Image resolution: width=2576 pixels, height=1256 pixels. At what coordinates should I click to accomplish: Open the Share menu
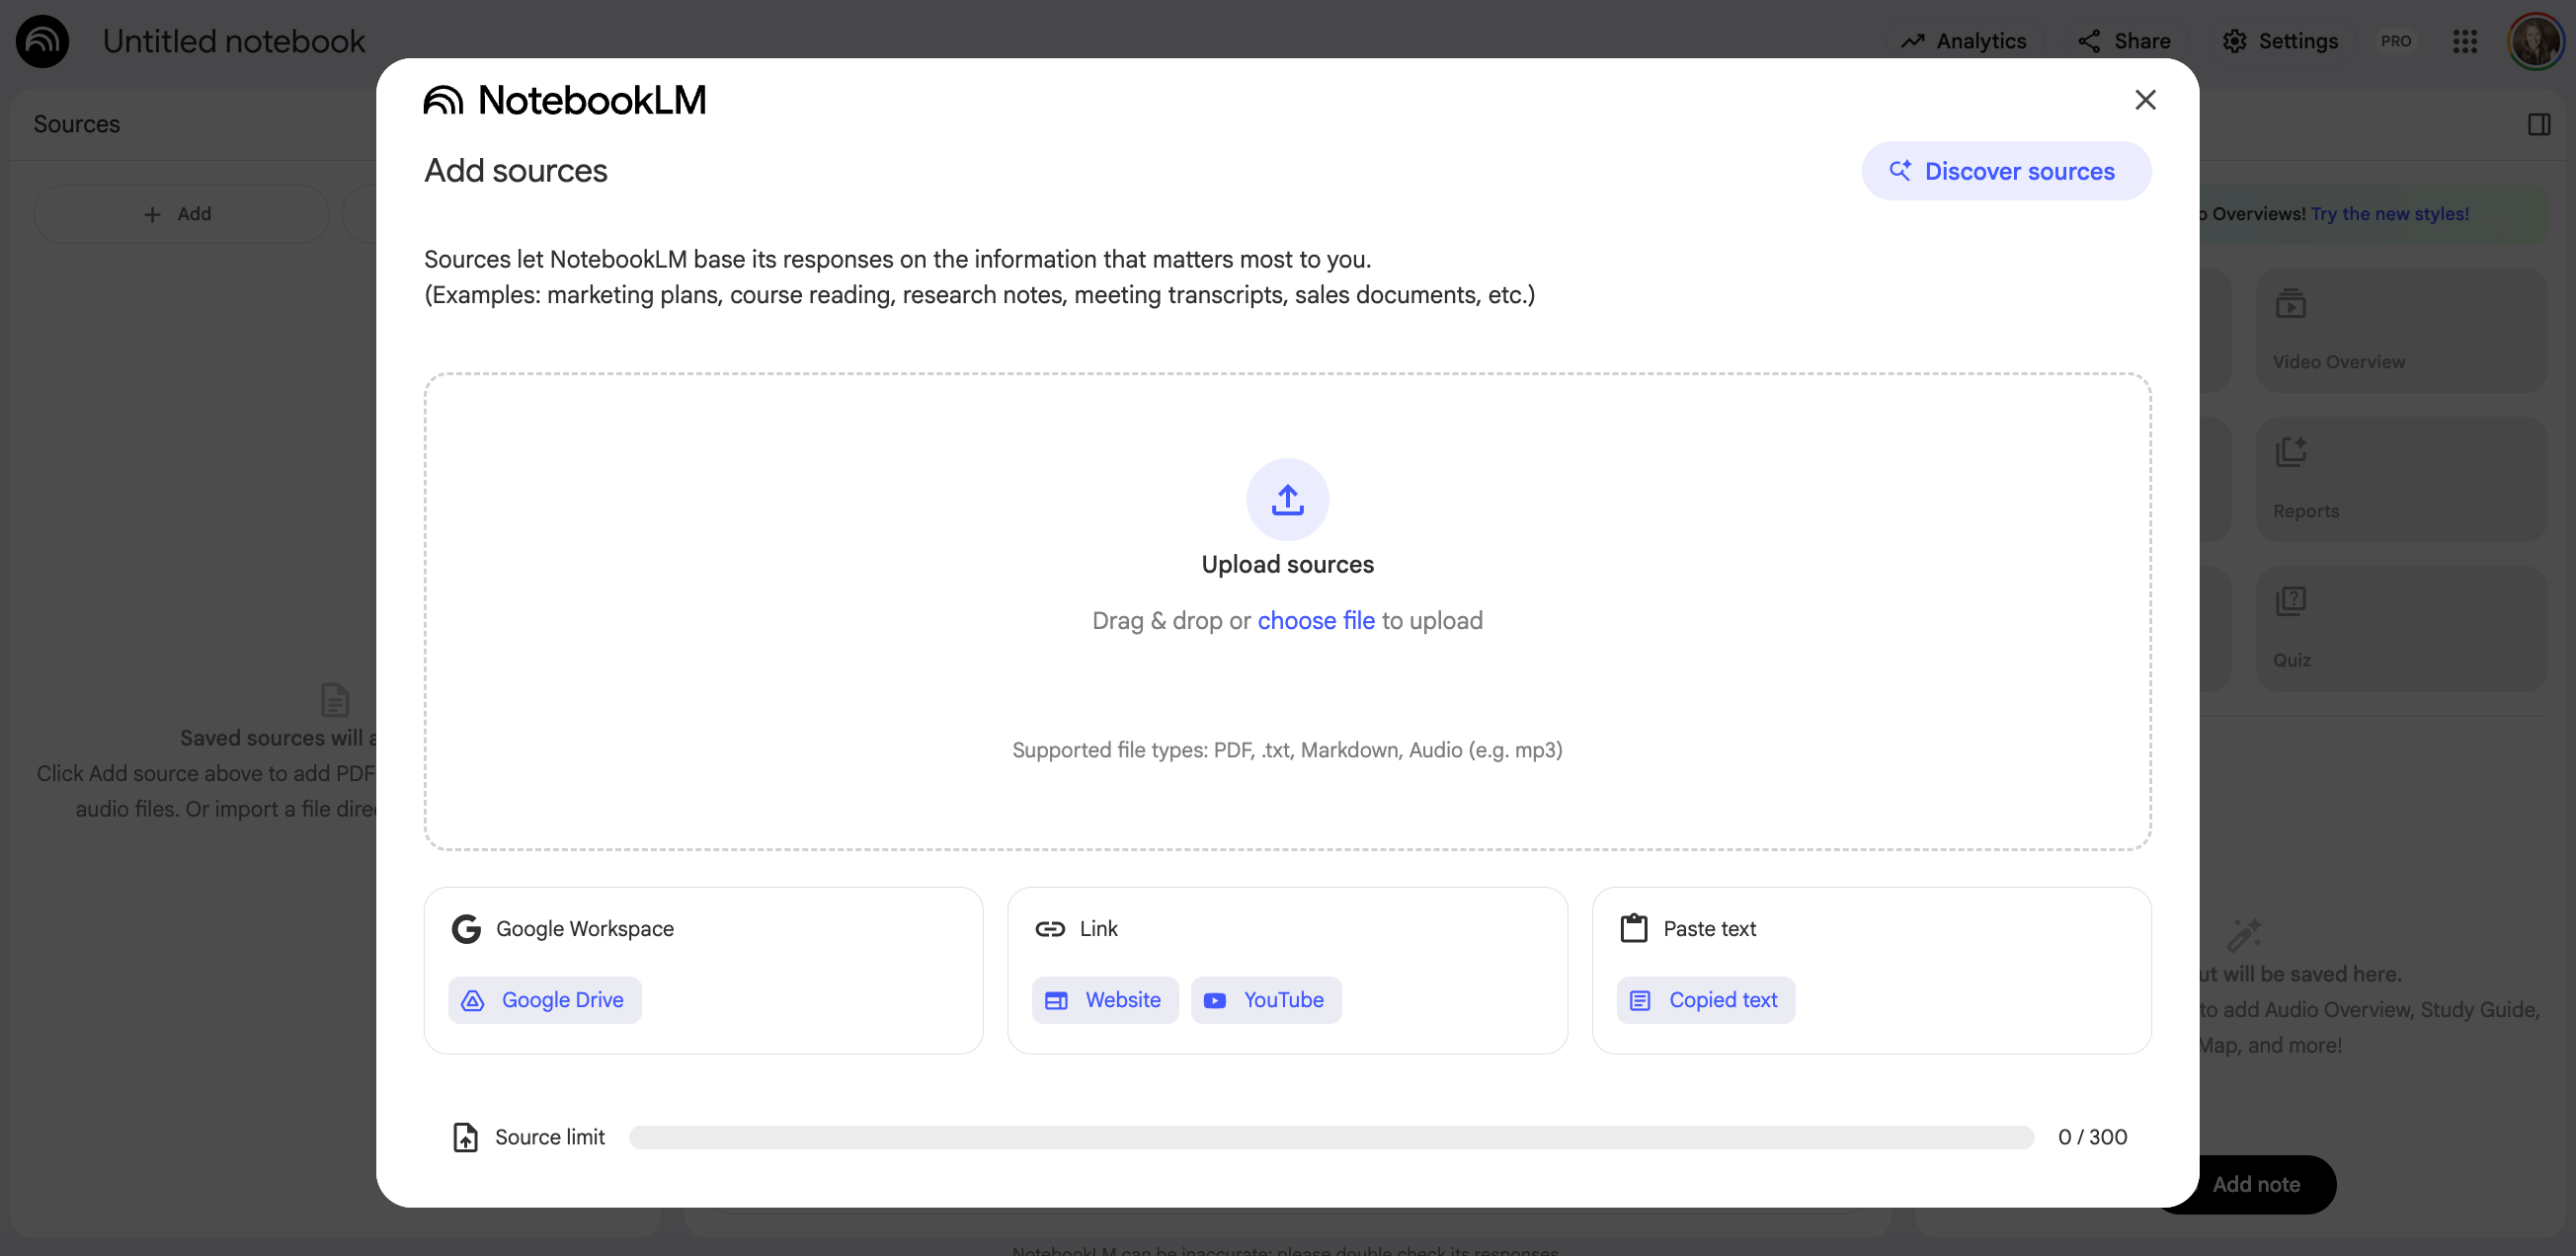point(2124,41)
